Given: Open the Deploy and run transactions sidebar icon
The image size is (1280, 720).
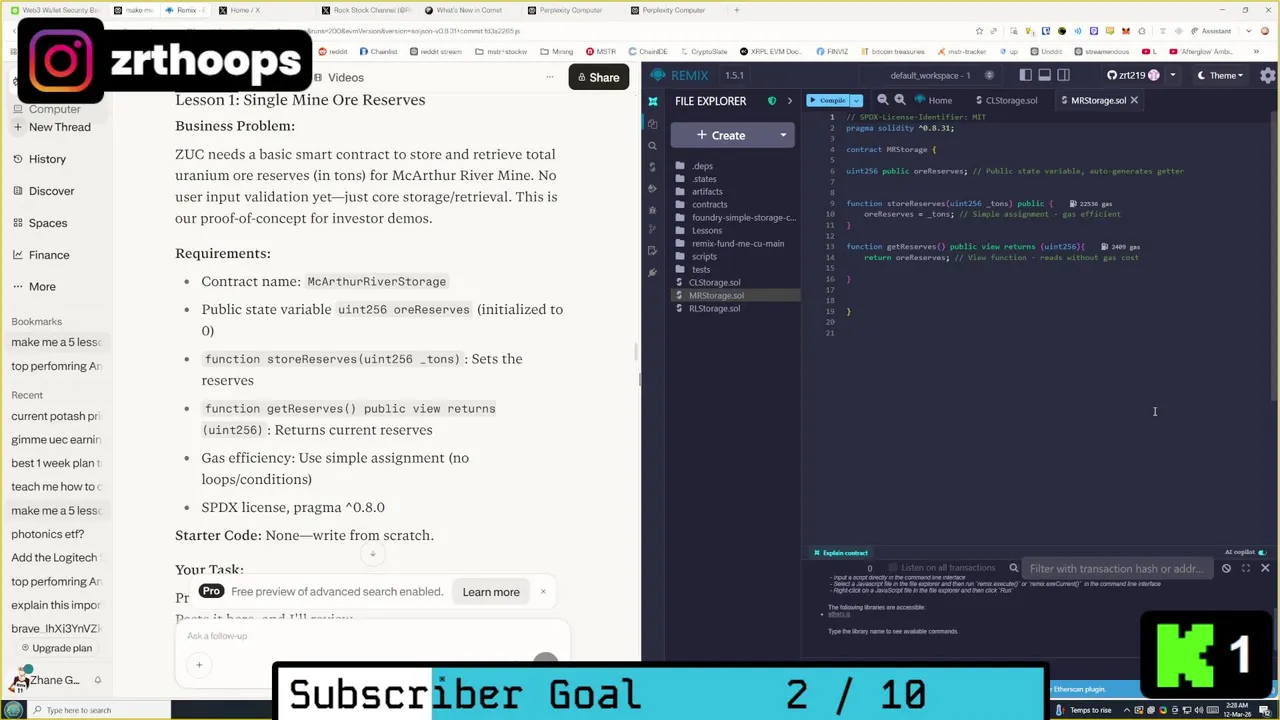Looking at the screenshot, I should 653,188.
